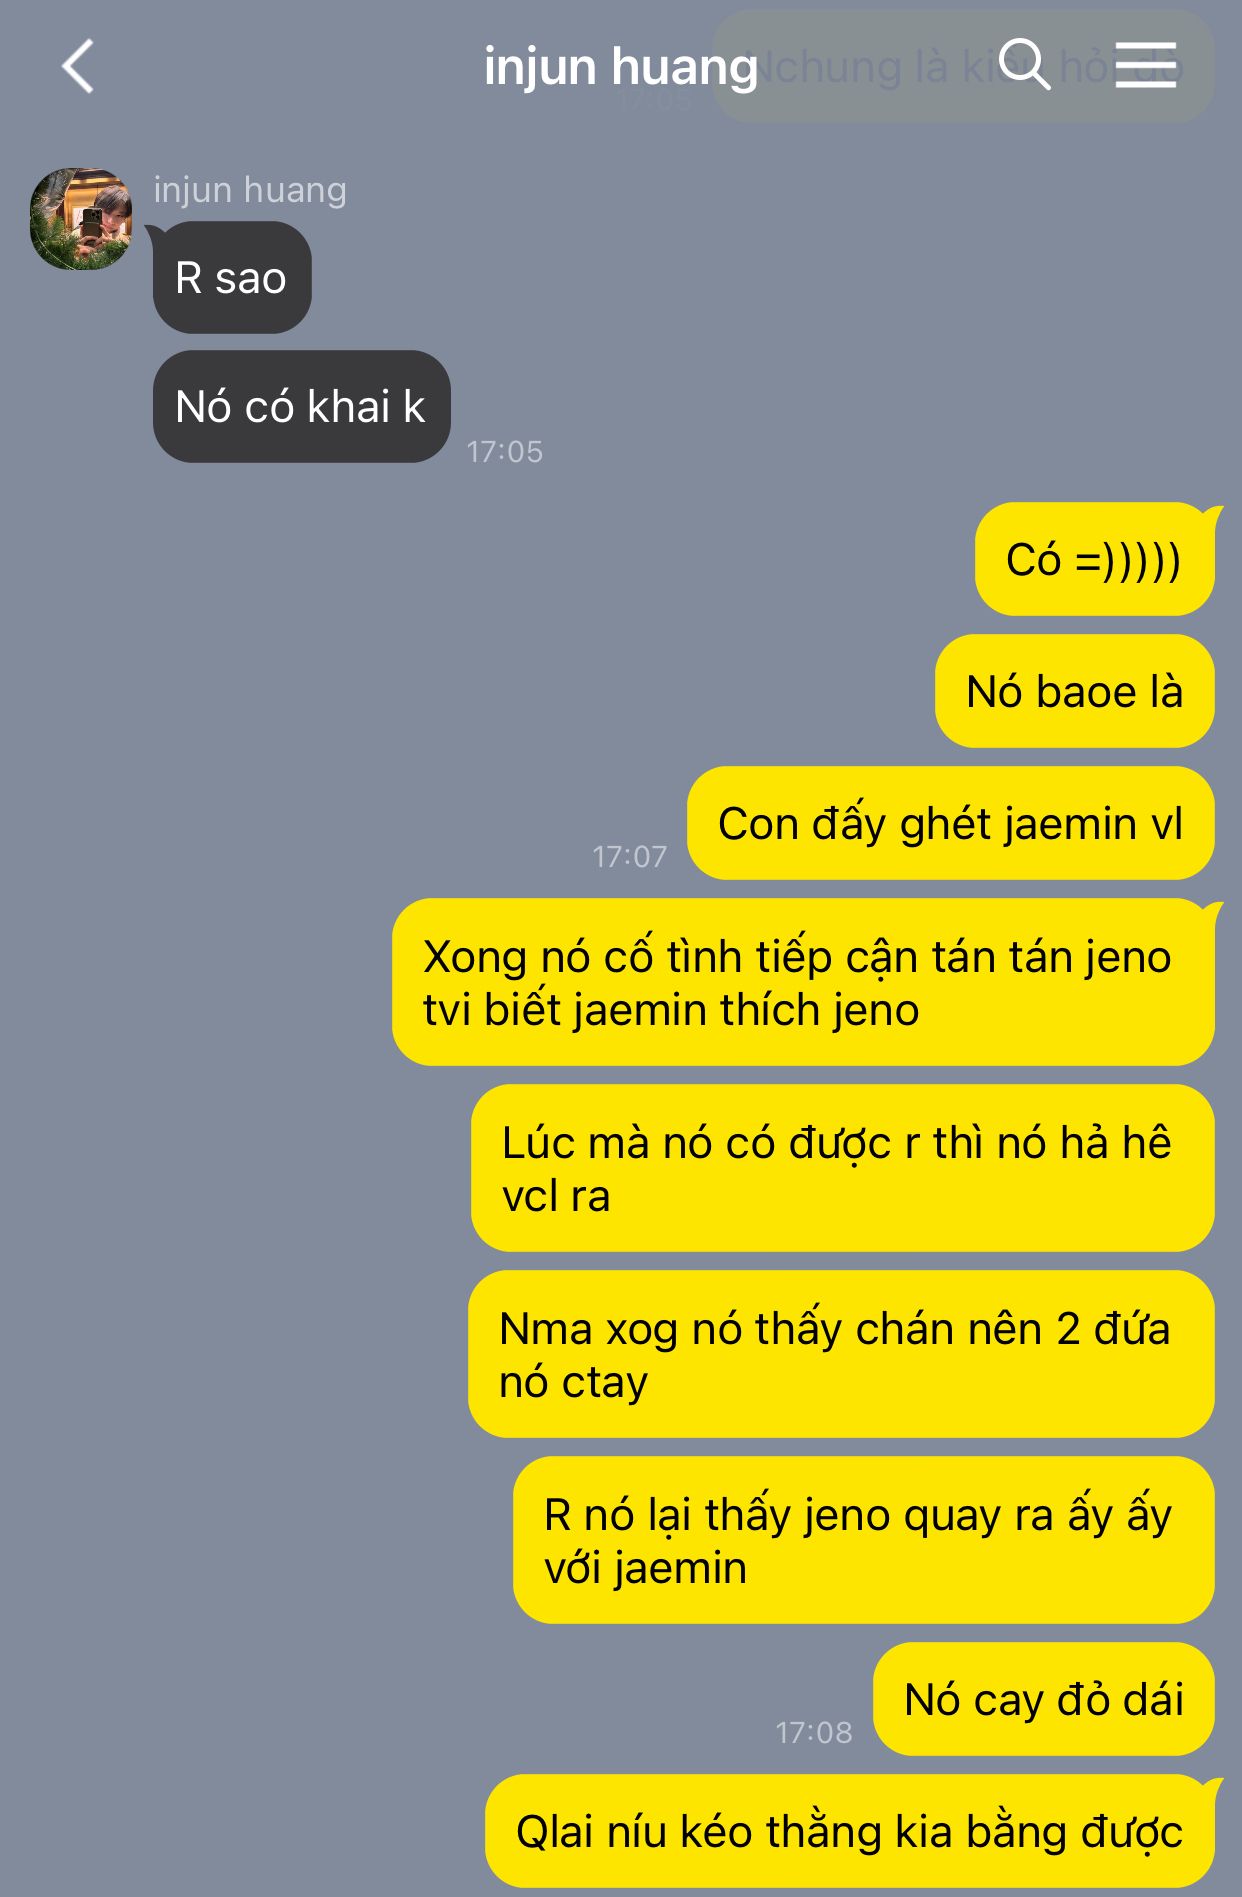Tap the 17:08 timestamp
This screenshot has height=1897, width=1242.
point(814,1732)
